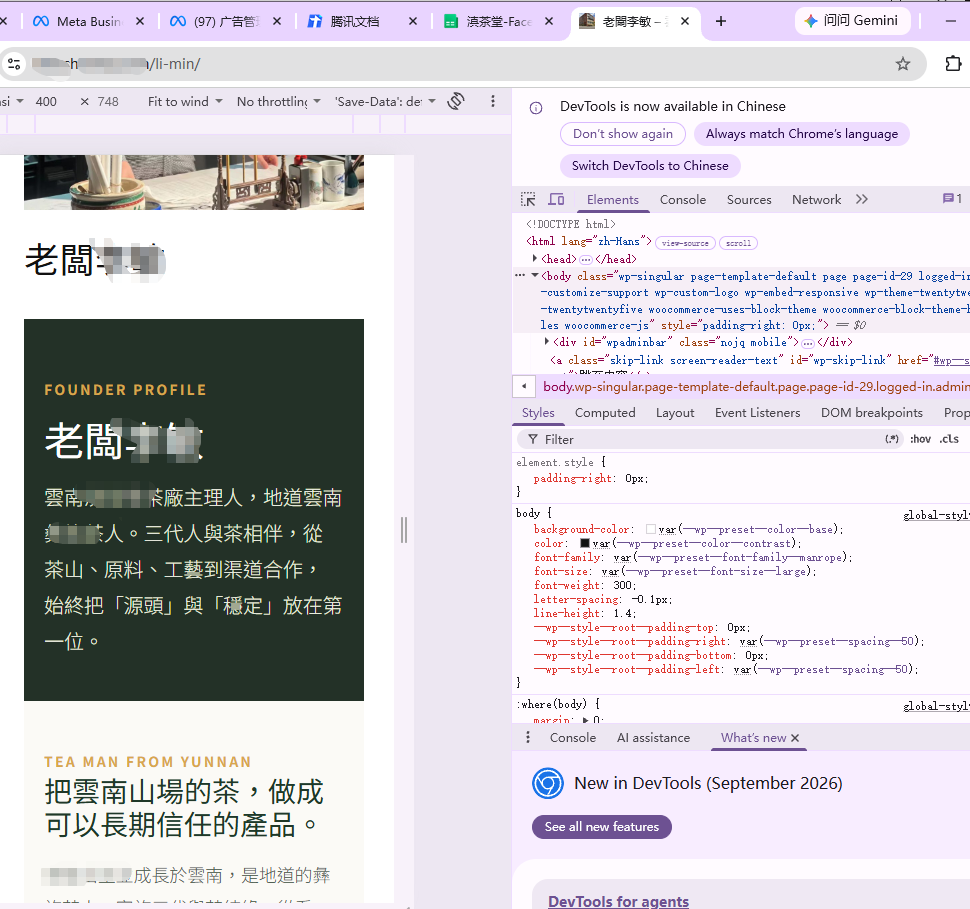Open site information icon in address bar
Viewport: 970px width, 909px height.
[14, 64]
